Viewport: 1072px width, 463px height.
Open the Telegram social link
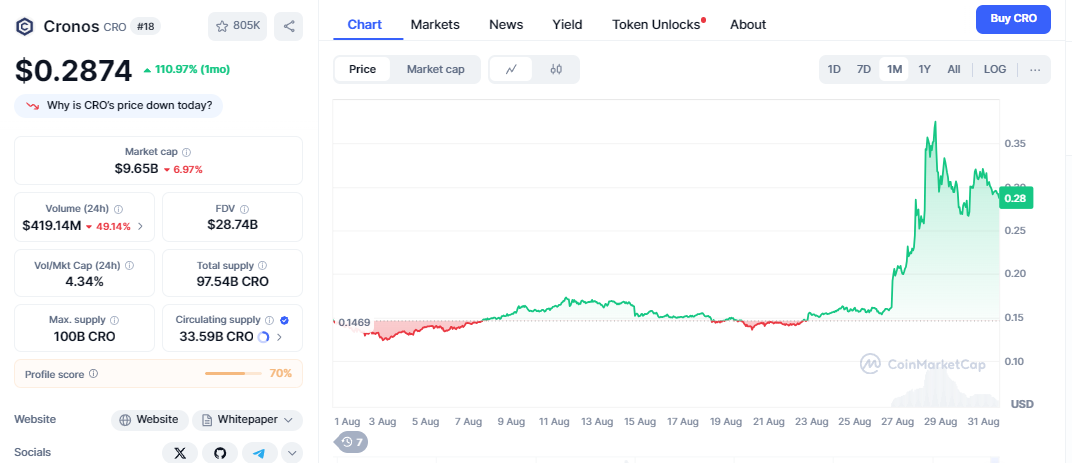pos(259,453)
